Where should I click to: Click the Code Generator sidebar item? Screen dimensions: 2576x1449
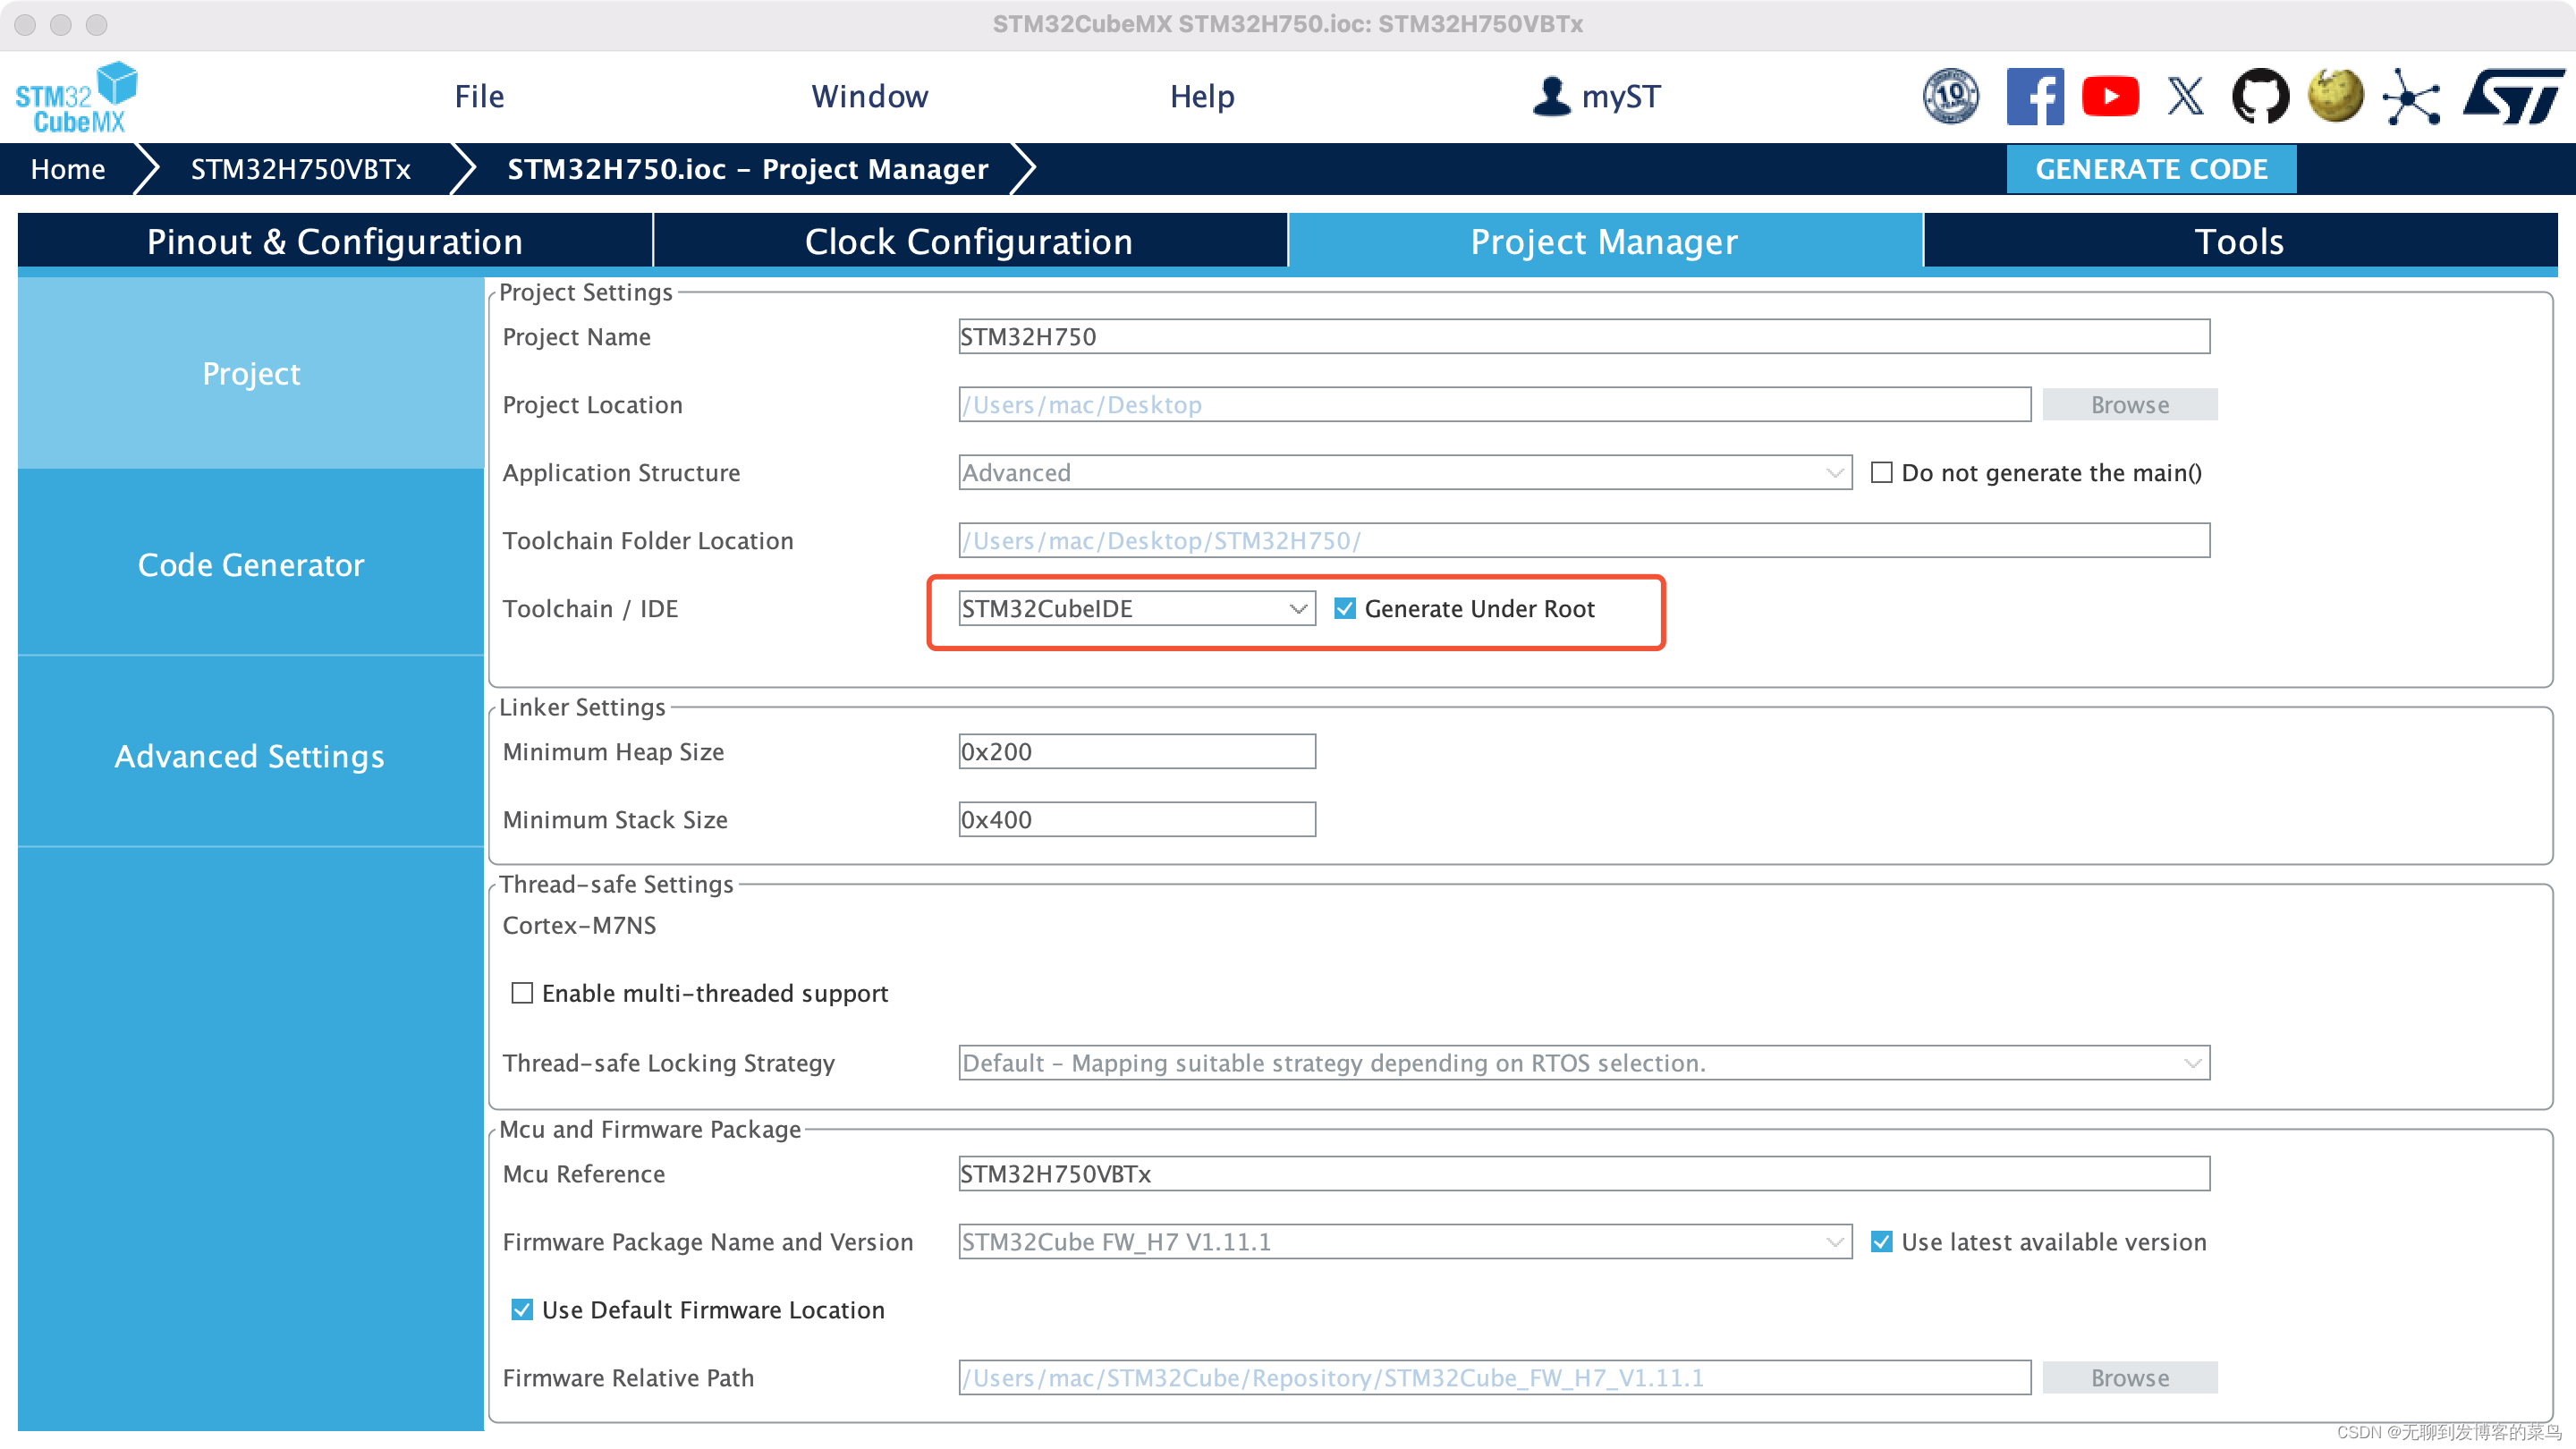[x=250, y=564]
